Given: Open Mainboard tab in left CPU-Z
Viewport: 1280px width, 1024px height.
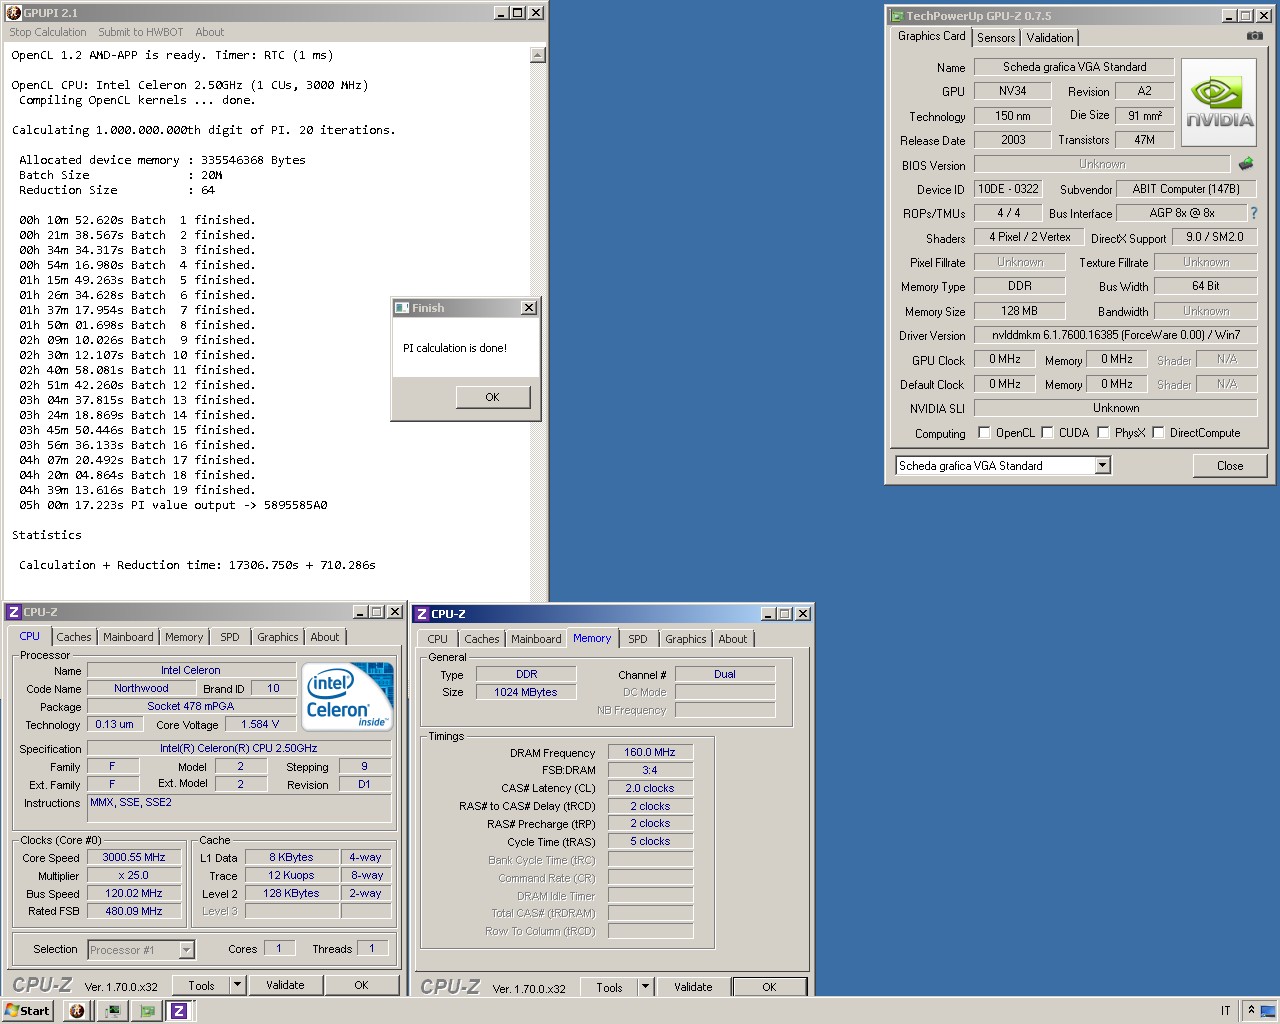Looking at the screenshot, I should point(128,637).
